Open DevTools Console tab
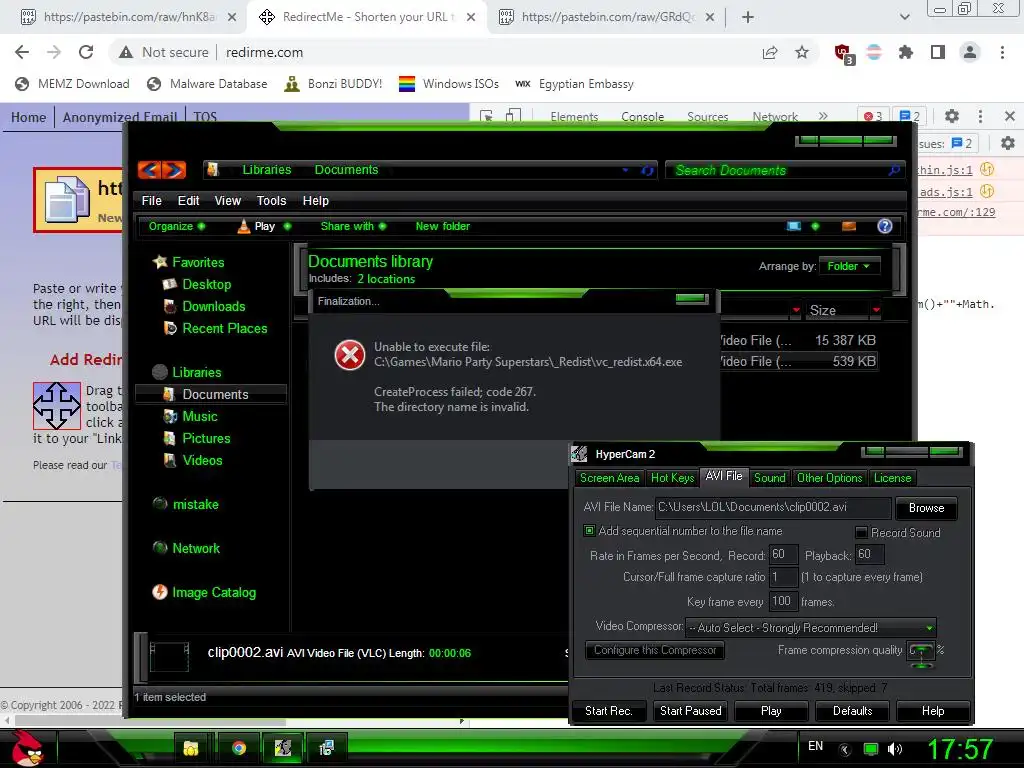The image size is (1024, 768). click(643, 117)
